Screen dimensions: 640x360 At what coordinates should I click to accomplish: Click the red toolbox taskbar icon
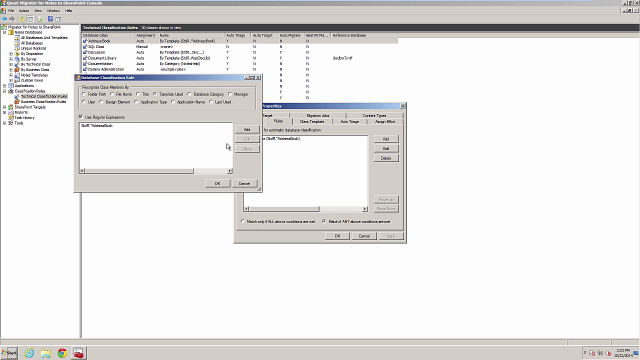point(78,353)
